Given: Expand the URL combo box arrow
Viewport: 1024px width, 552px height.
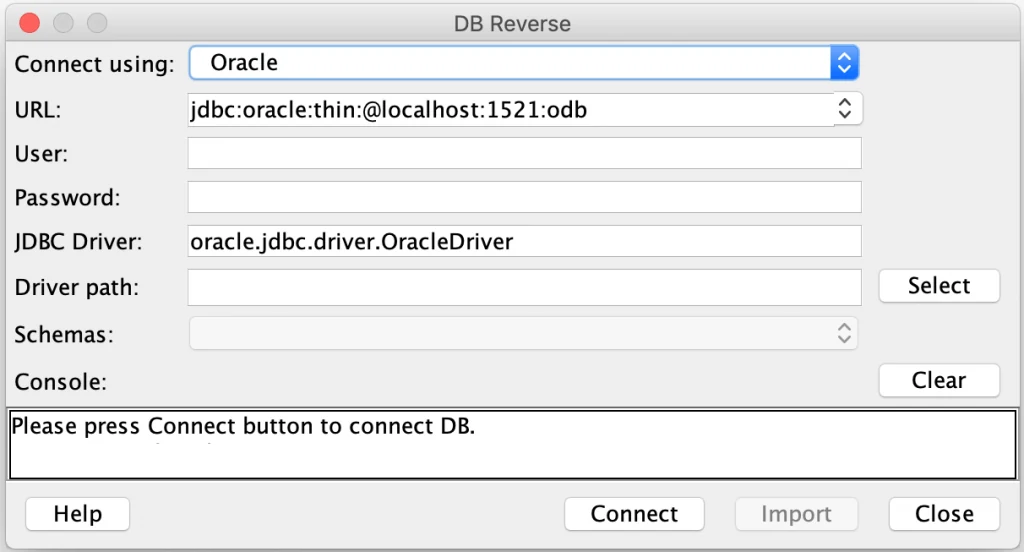Looking at the screenshot, I should point(845,108).
